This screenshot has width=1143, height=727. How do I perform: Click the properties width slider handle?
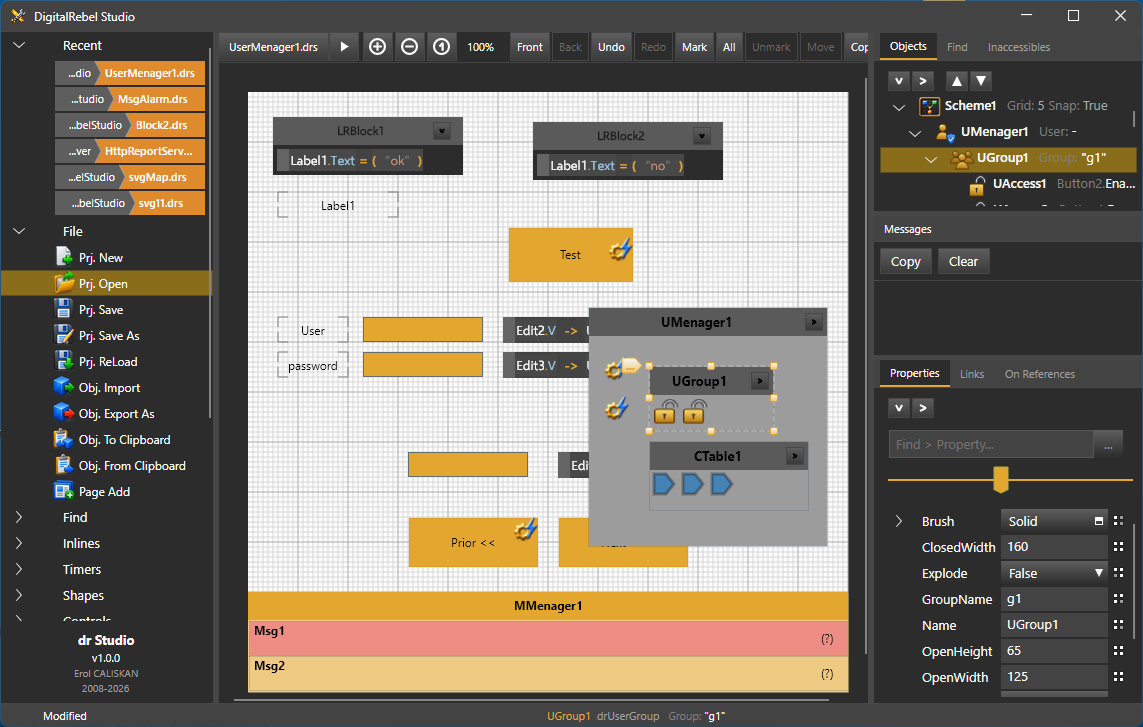point(1001,480)
